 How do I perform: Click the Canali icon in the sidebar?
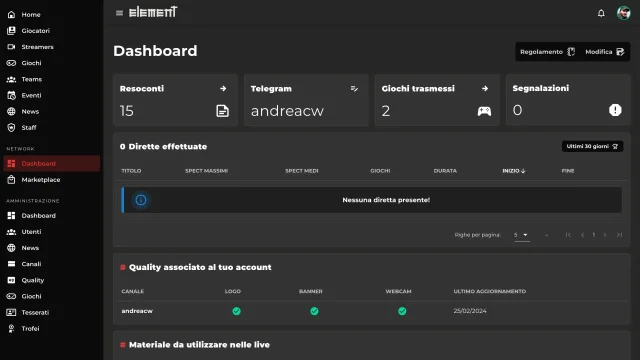[11, 264]
